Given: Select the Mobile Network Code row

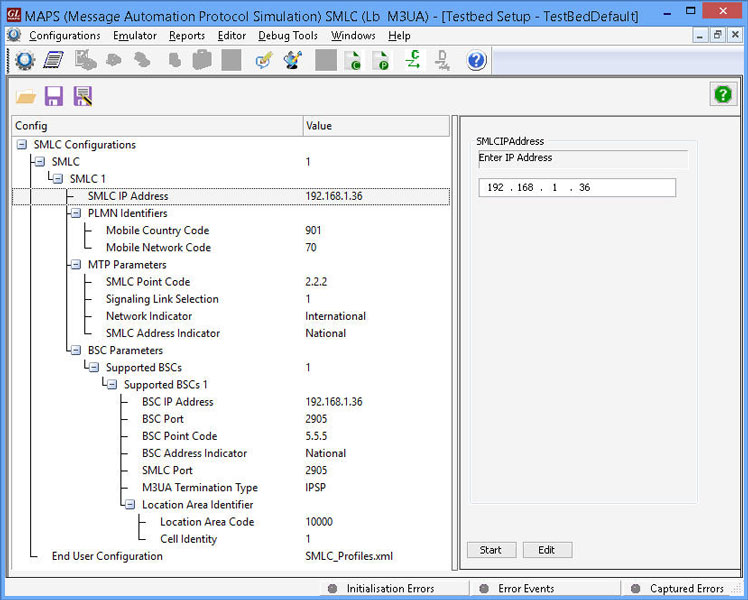Looking at the screenshot, I should click(x=231, y=248).
